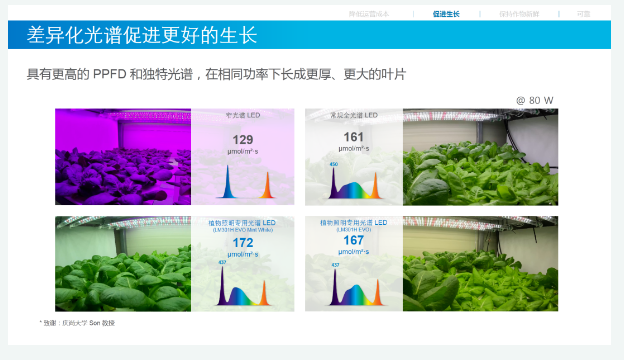Viewport: 624px width, 360px height.
Task: Select the @ 80 W label
Action: pos(535,100)
